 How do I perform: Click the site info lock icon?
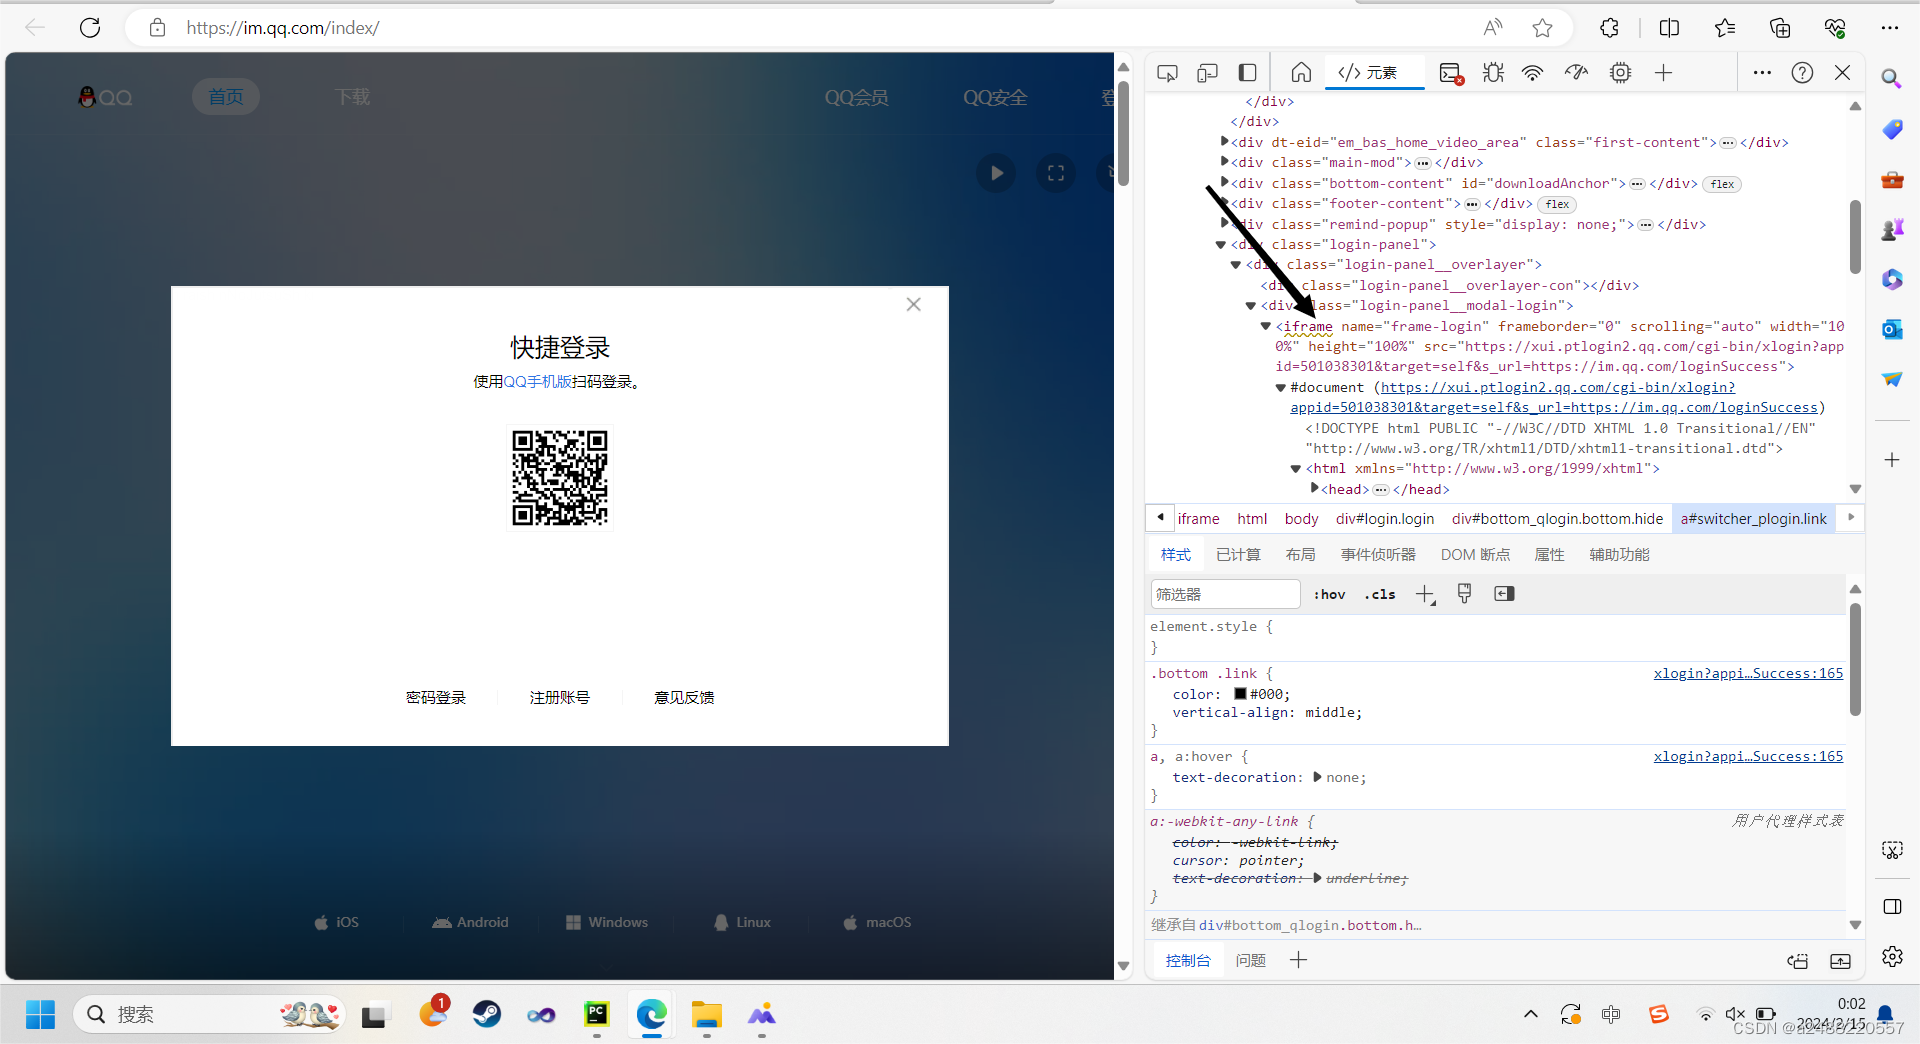coord(157,28)
